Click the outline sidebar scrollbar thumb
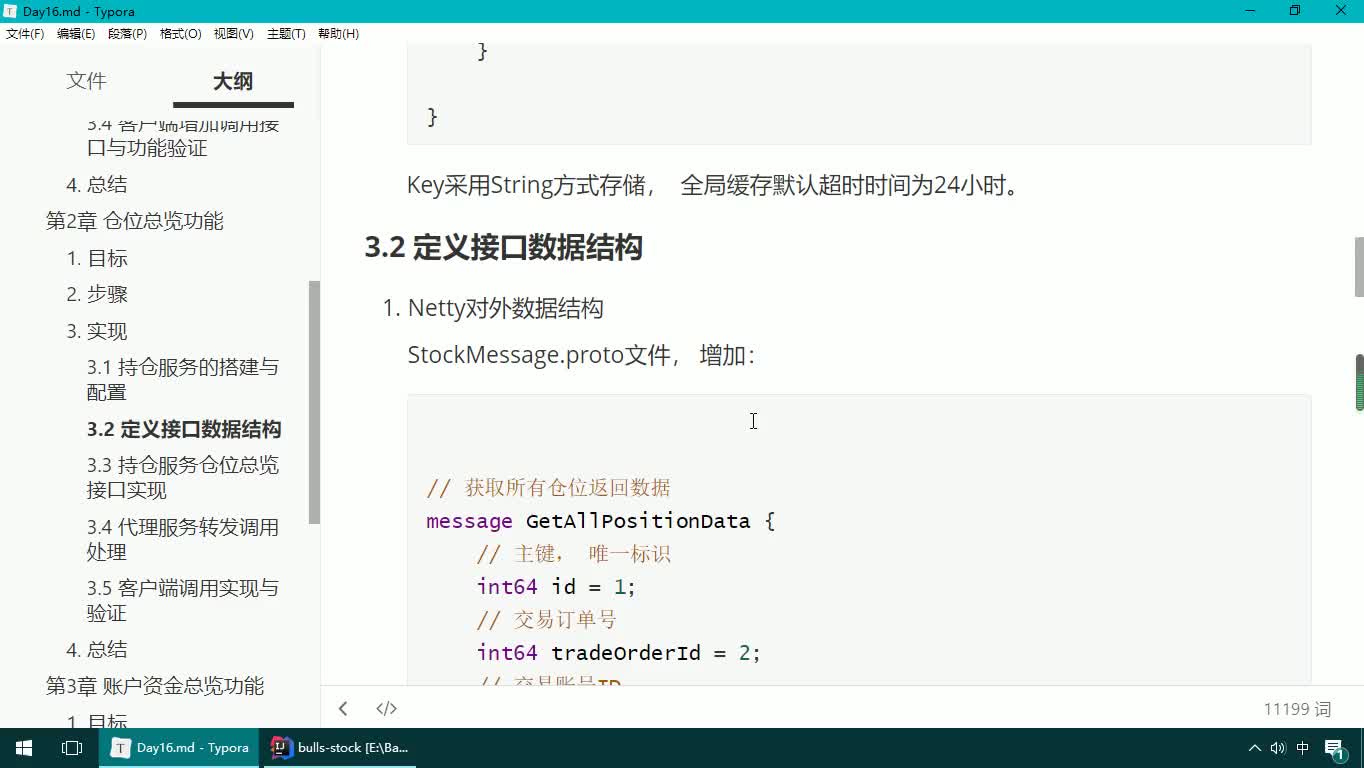Viewport: 1364px width, 768px height. [314, 402]
